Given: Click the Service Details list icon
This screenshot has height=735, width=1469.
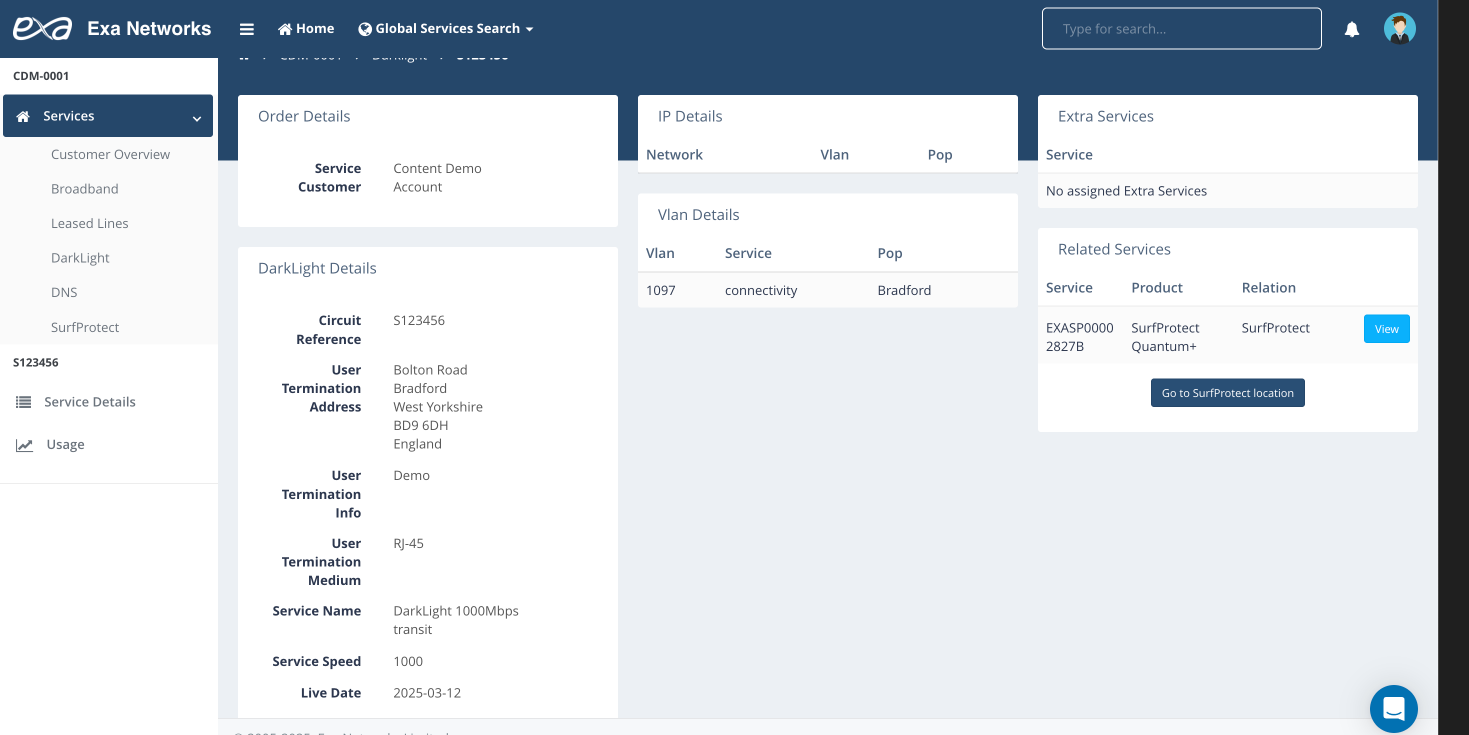Looking at the screenshot, I should pyautogui.click(x=24, y=402).
